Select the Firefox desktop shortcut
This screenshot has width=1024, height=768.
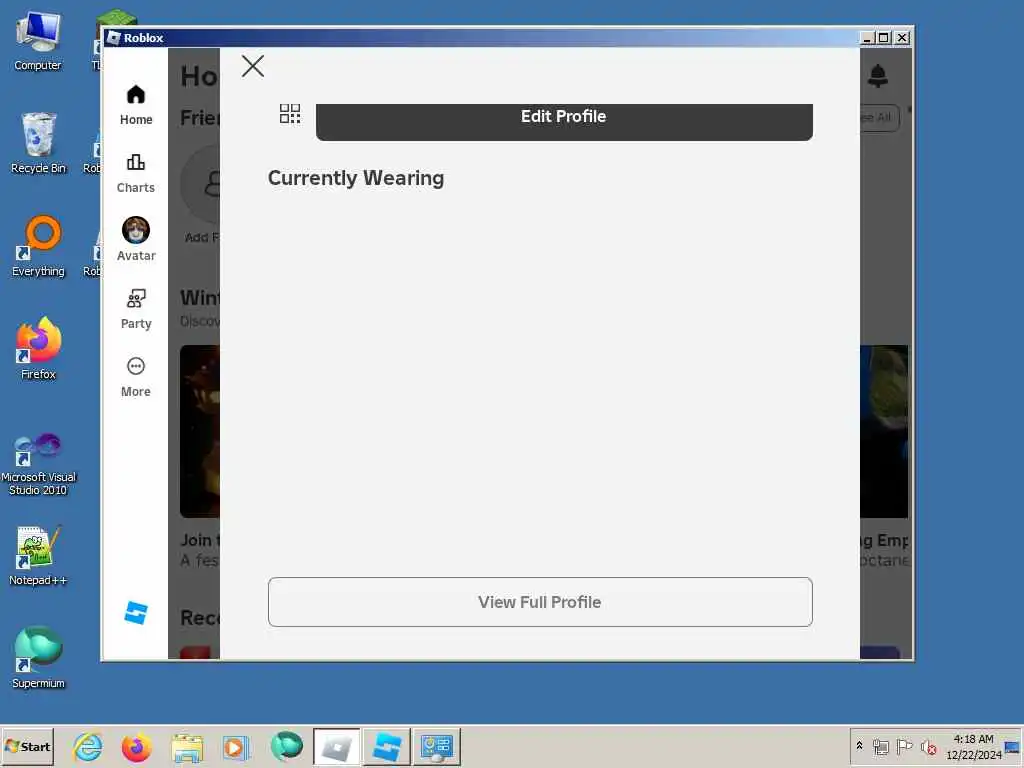[38, 349]
